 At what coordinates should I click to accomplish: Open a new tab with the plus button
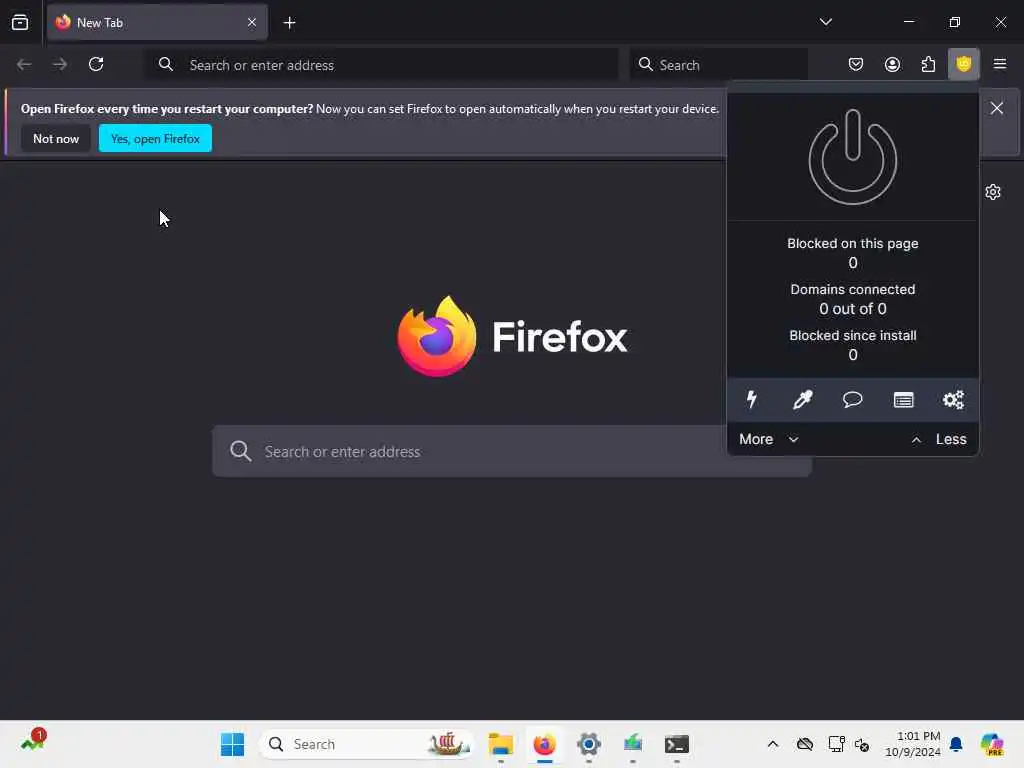tap(289, 23)
